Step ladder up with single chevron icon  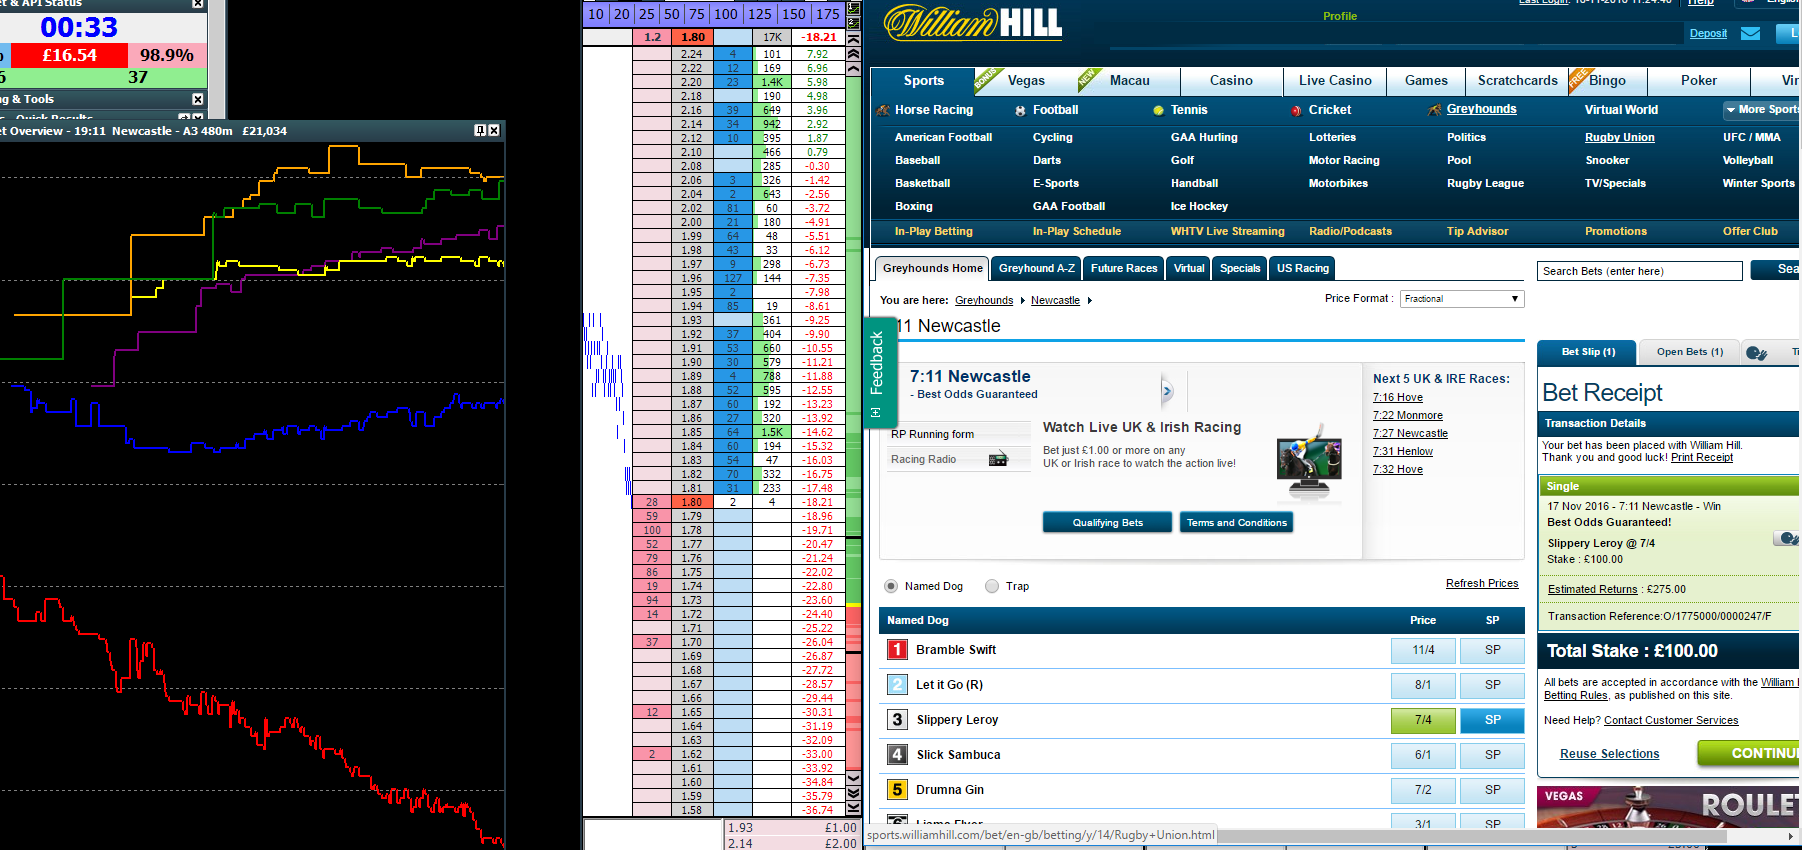point(853,68)
